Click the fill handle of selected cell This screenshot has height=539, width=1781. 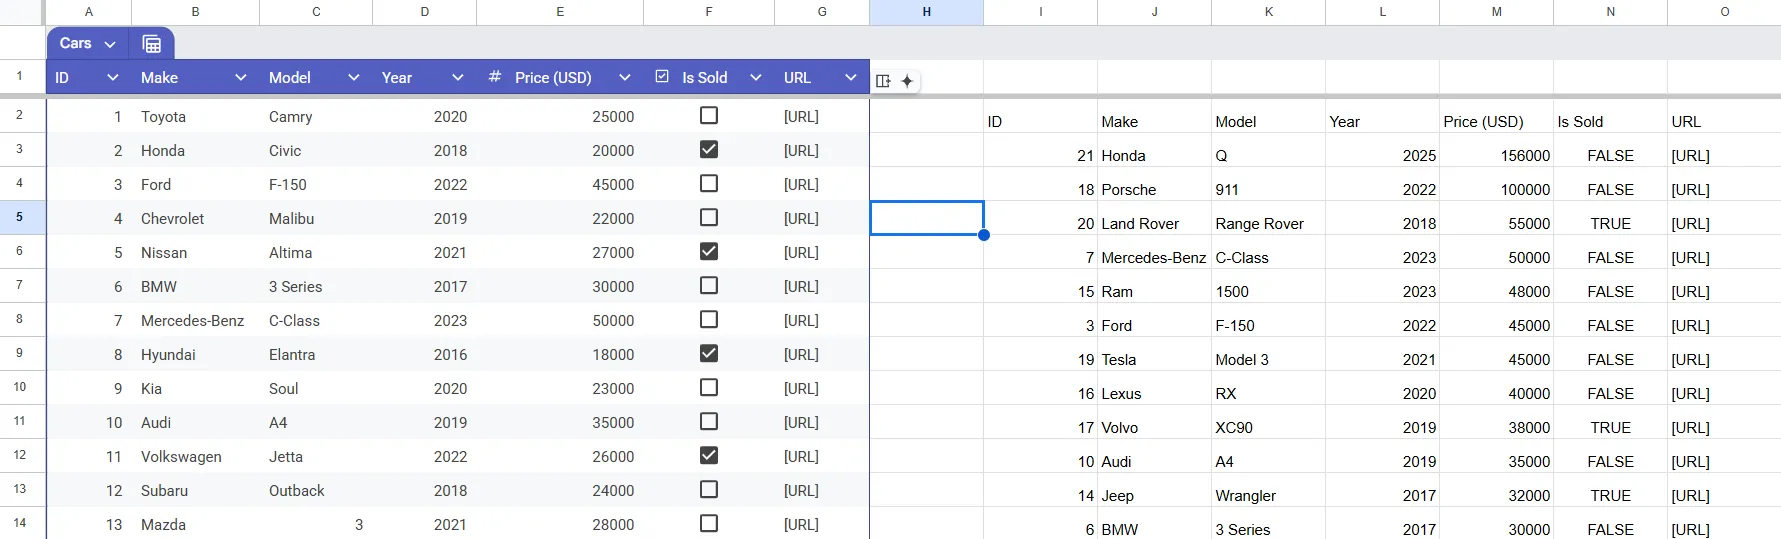[x=984, y=235]
